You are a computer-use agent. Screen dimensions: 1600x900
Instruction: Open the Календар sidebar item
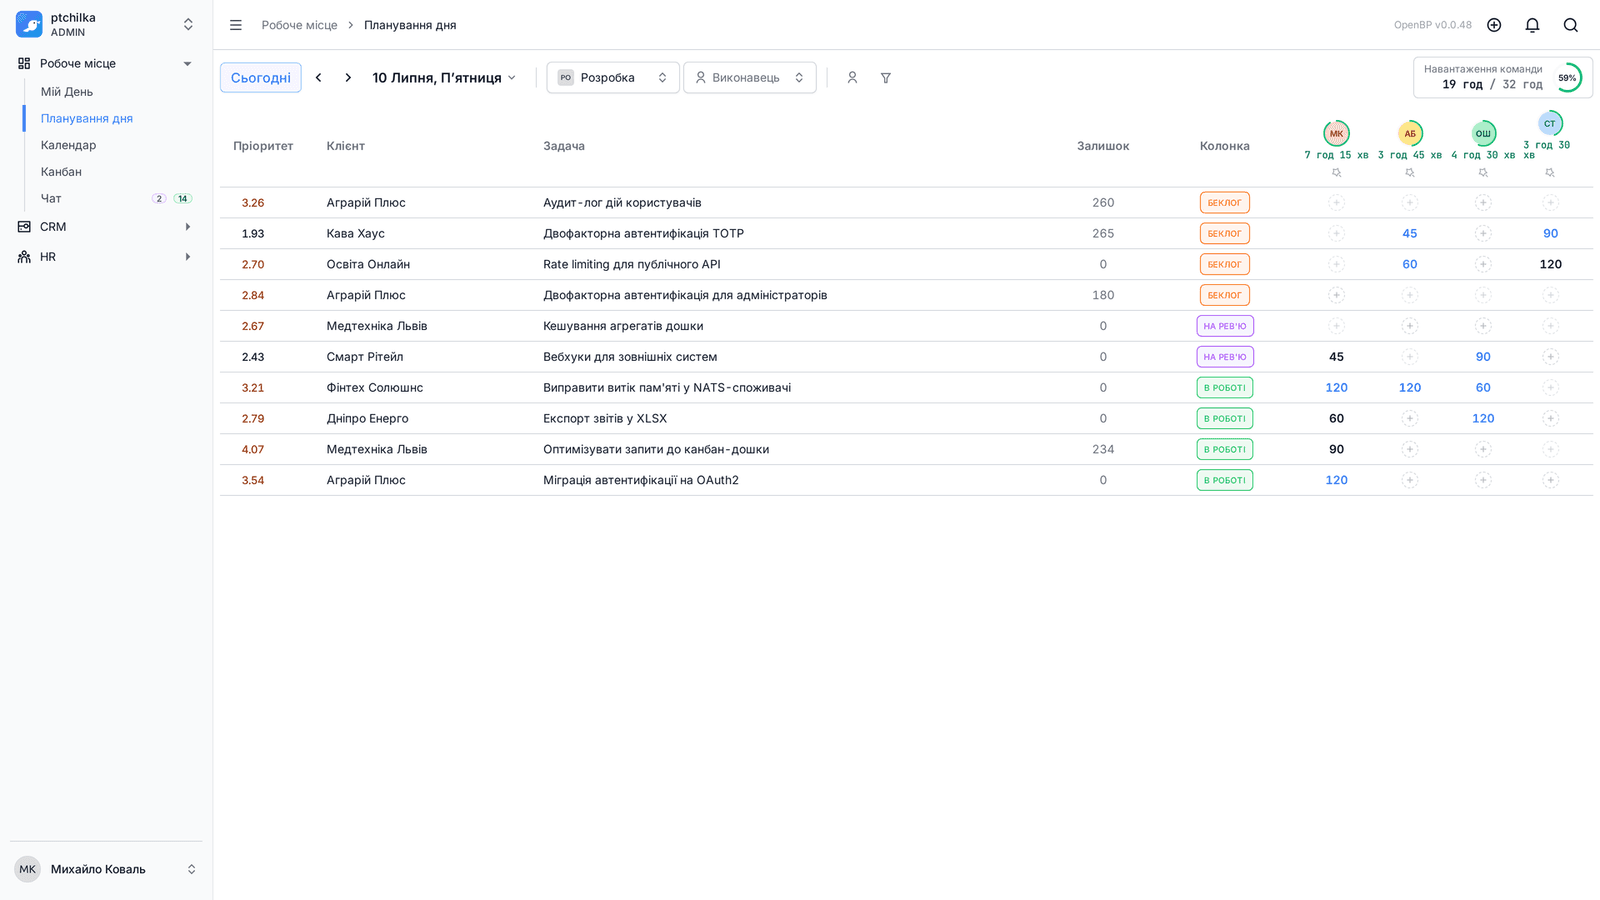(68, 145)
